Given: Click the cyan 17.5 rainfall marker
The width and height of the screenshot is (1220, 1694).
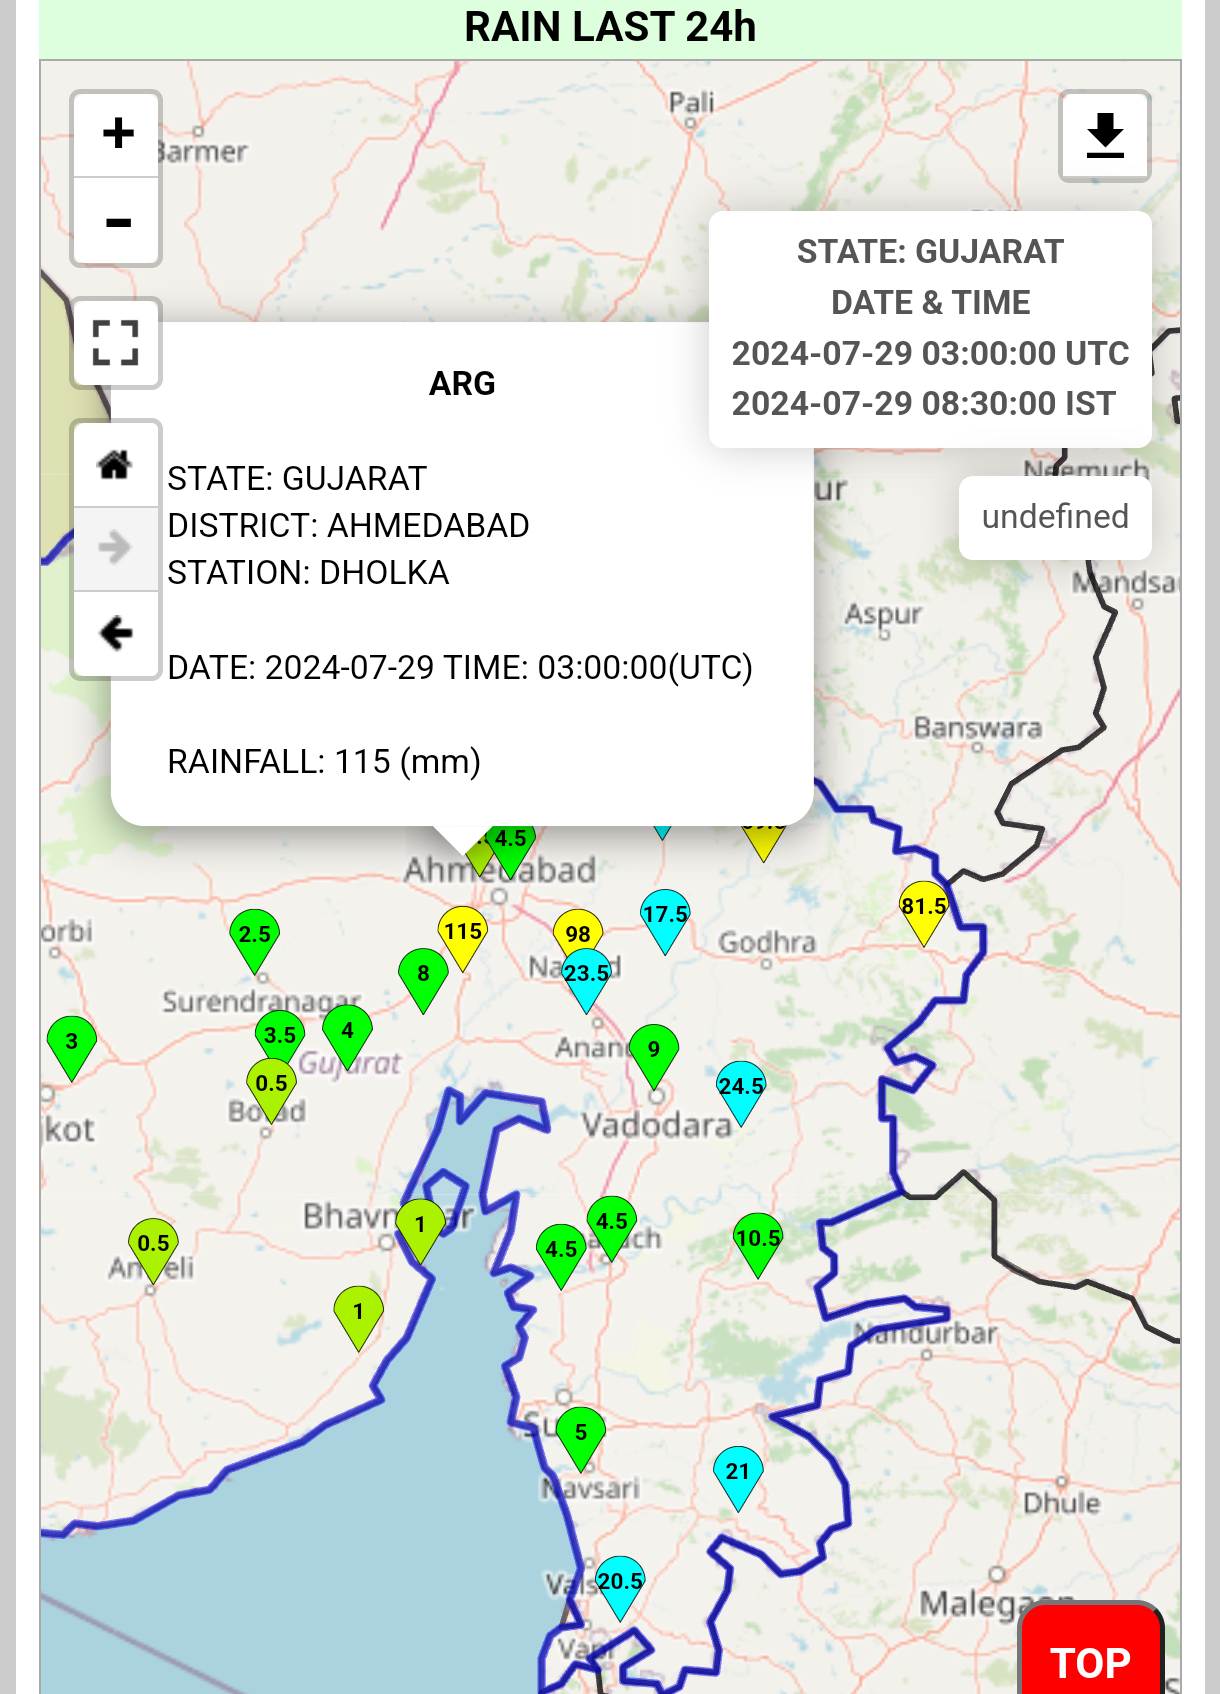Looking at the screenshot, I should pos(665,916).
